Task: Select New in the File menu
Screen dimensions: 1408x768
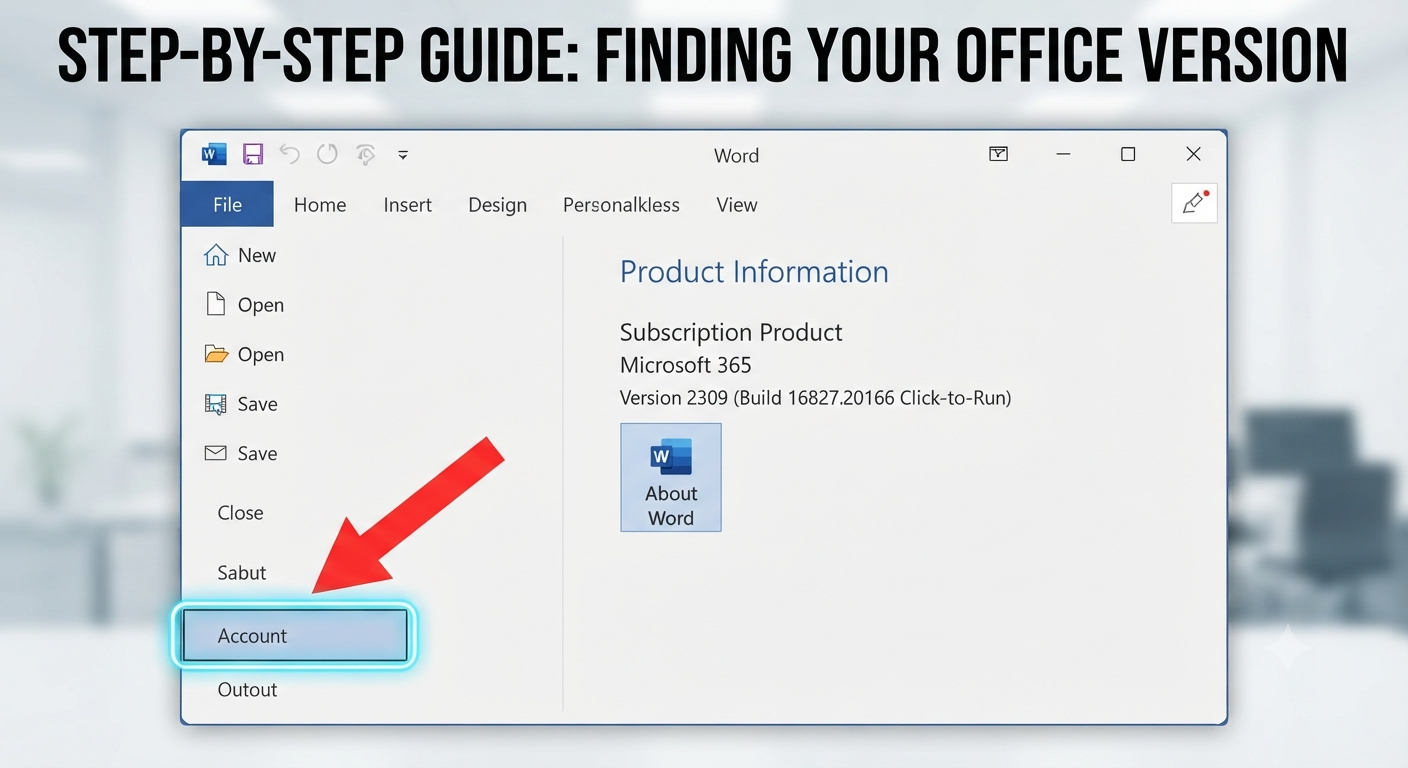Action: [240, 256]
